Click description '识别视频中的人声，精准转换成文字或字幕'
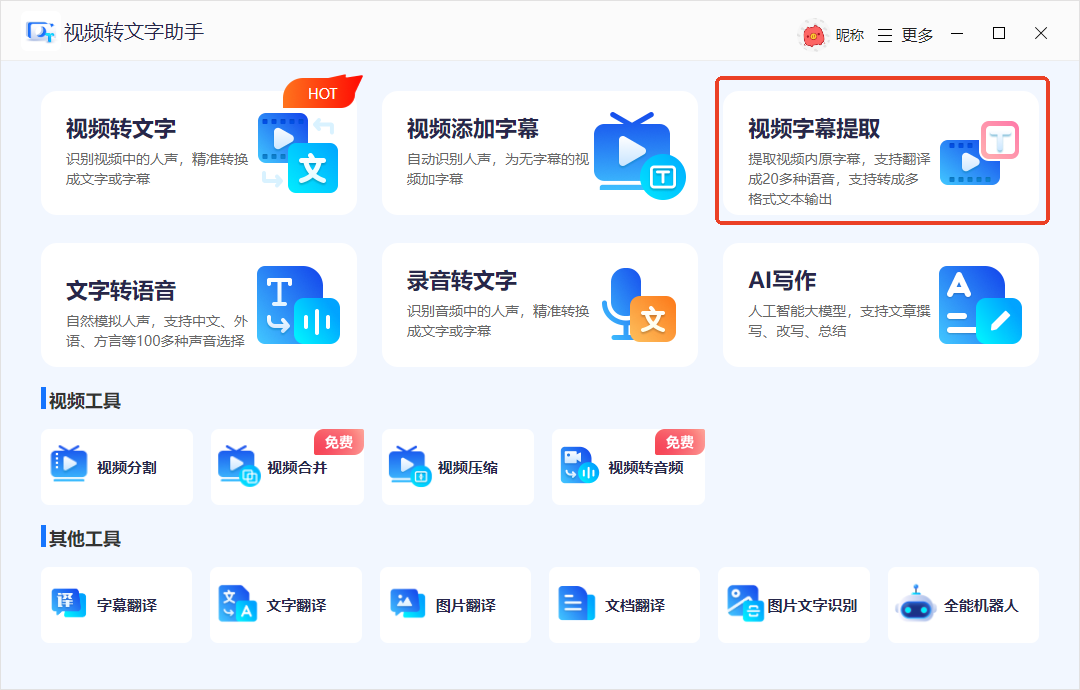 coord(157,169)
